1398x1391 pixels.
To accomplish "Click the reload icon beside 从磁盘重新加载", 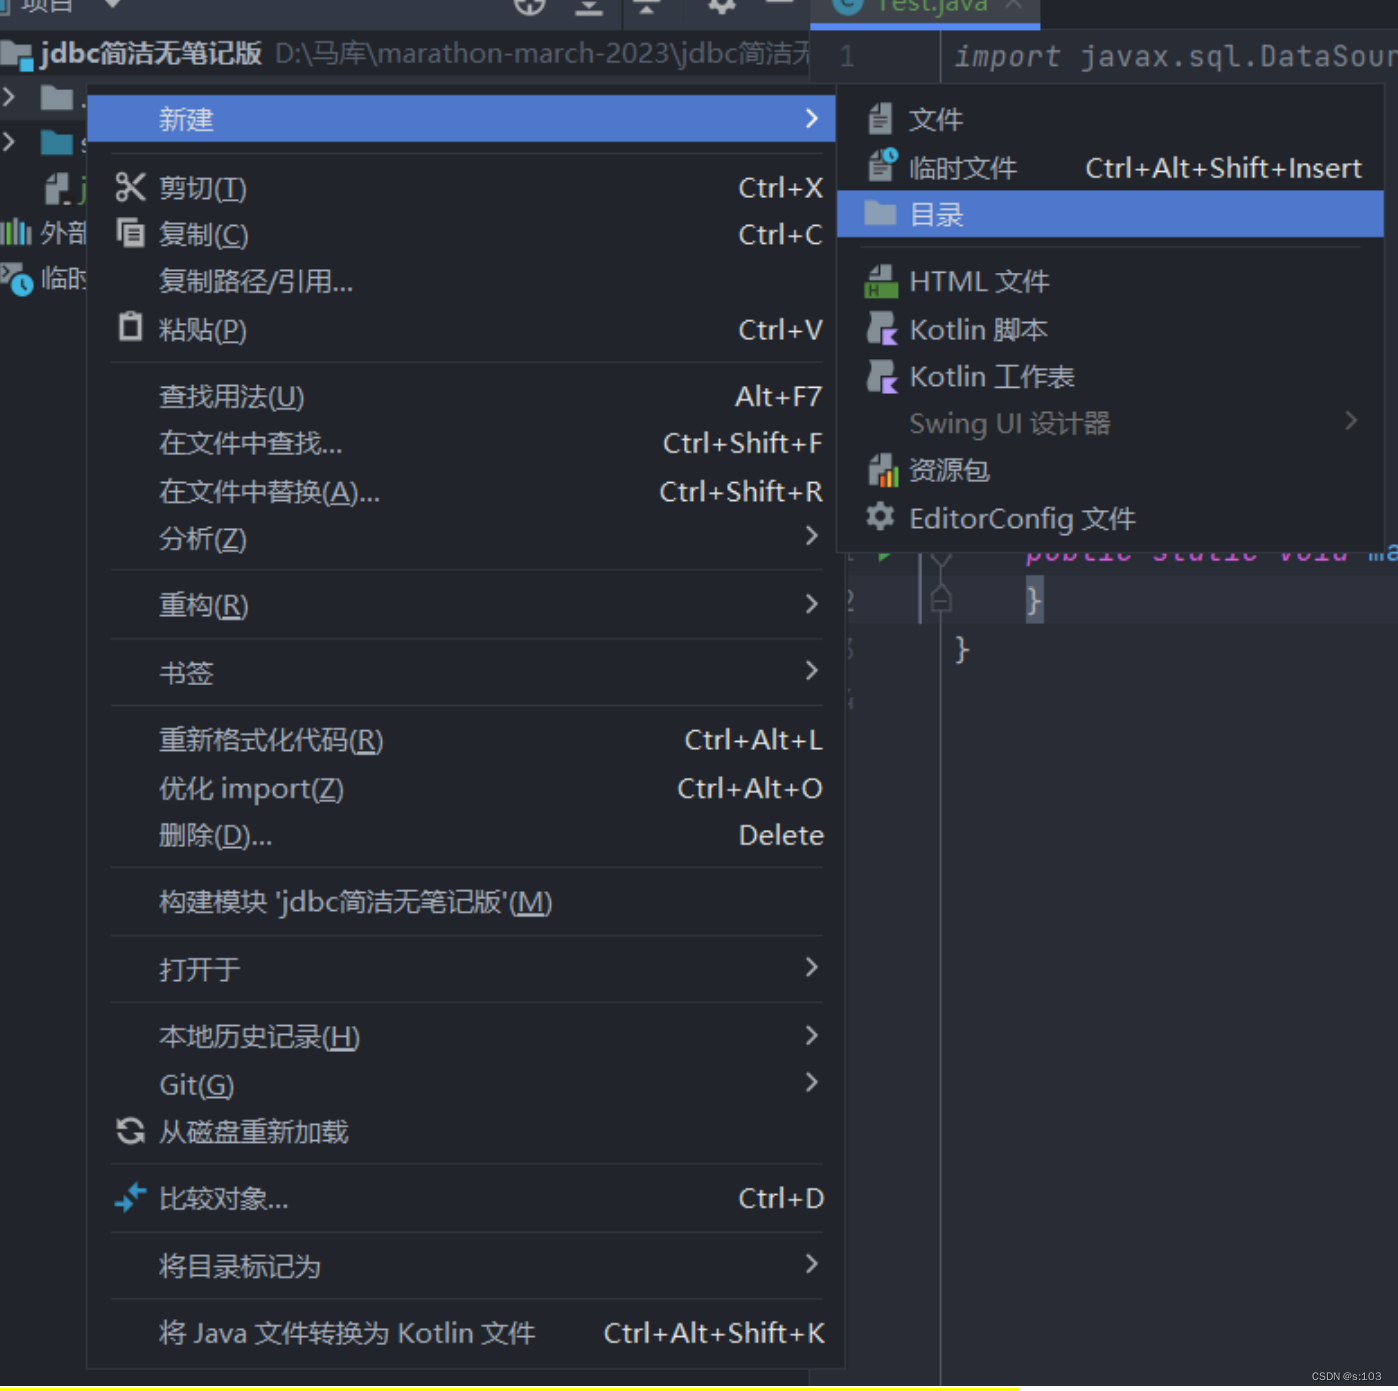I will coord(130,1131).
